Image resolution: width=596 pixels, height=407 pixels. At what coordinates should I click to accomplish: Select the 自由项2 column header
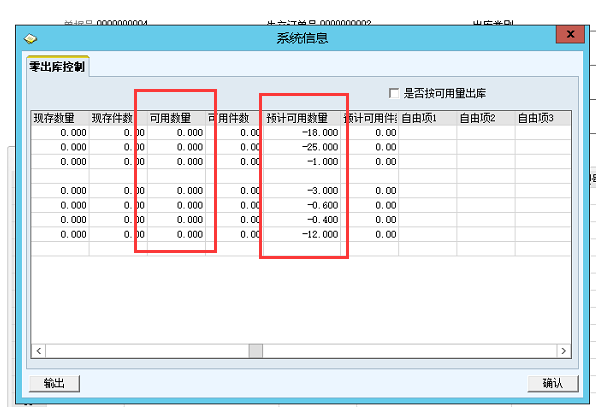click(x=486, y=118)
